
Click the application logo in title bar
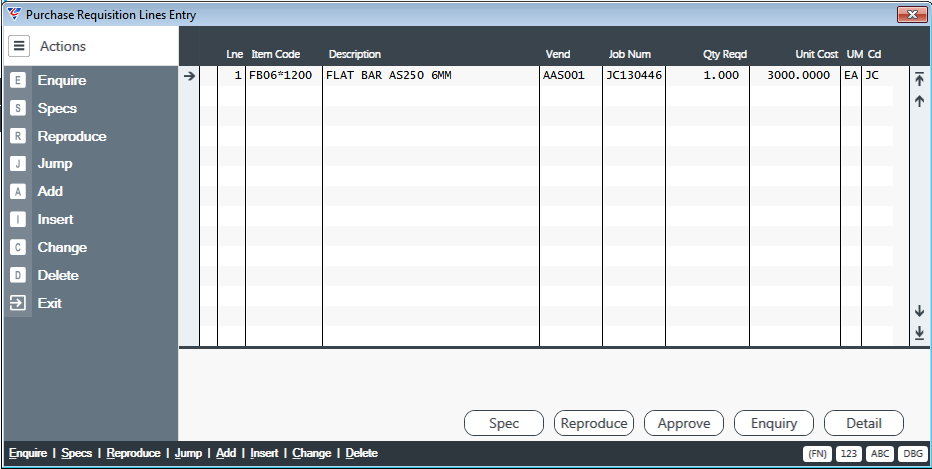tap(15, 14)
